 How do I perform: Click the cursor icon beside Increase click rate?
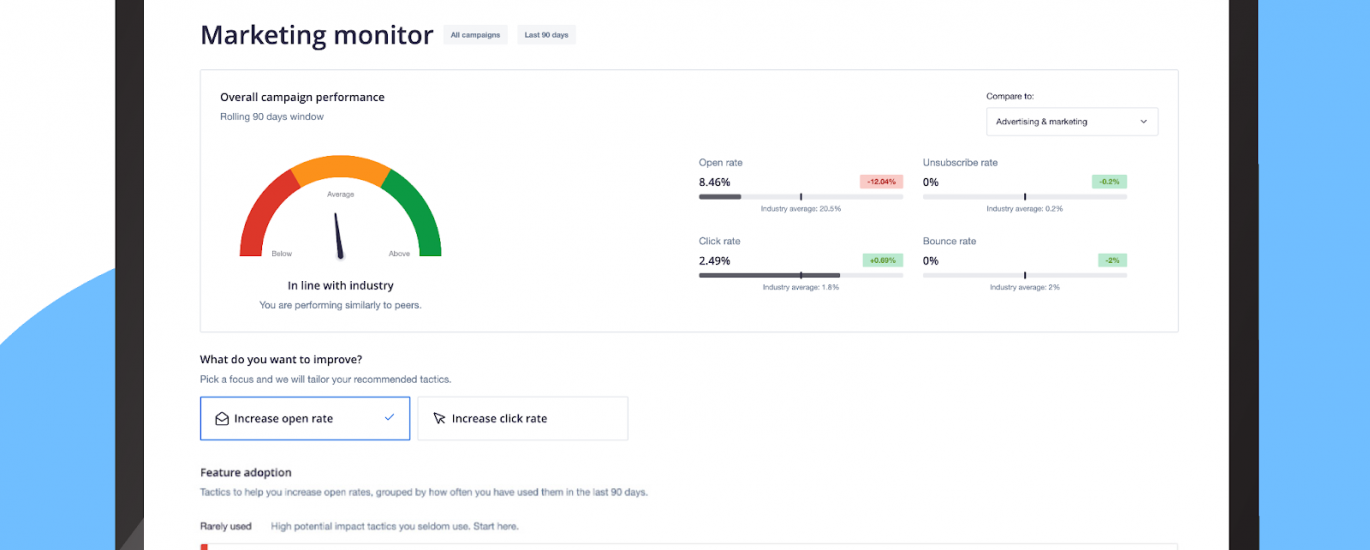pyautogui.click(x=439, y=419)
